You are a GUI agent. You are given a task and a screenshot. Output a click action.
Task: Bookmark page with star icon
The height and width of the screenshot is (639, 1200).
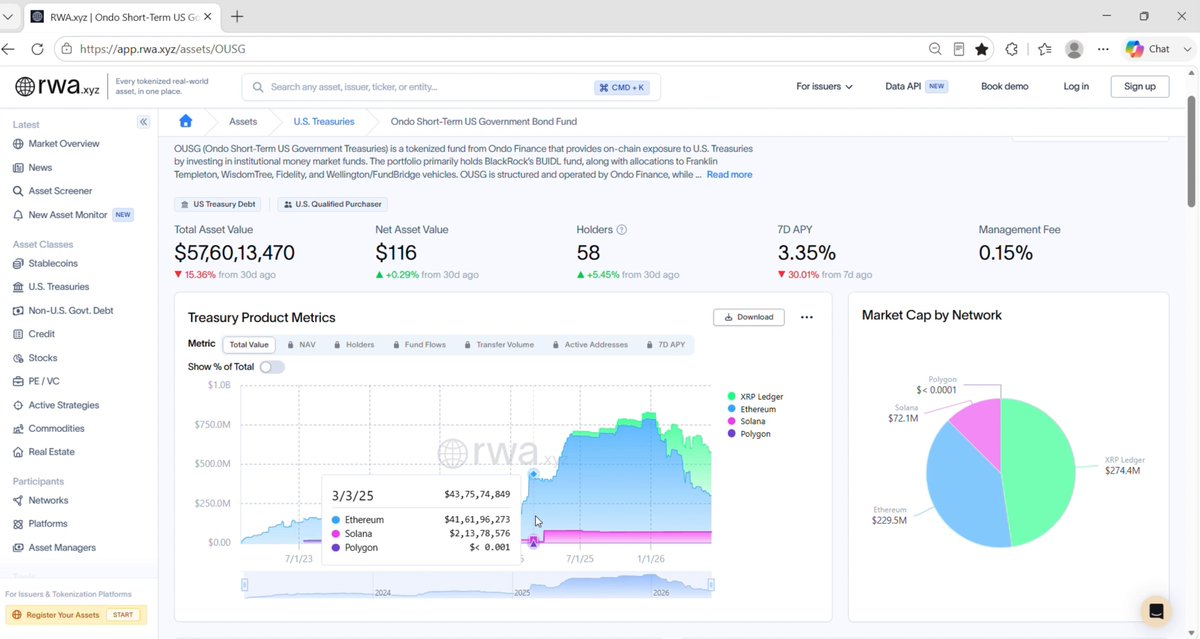coord(982,48)
